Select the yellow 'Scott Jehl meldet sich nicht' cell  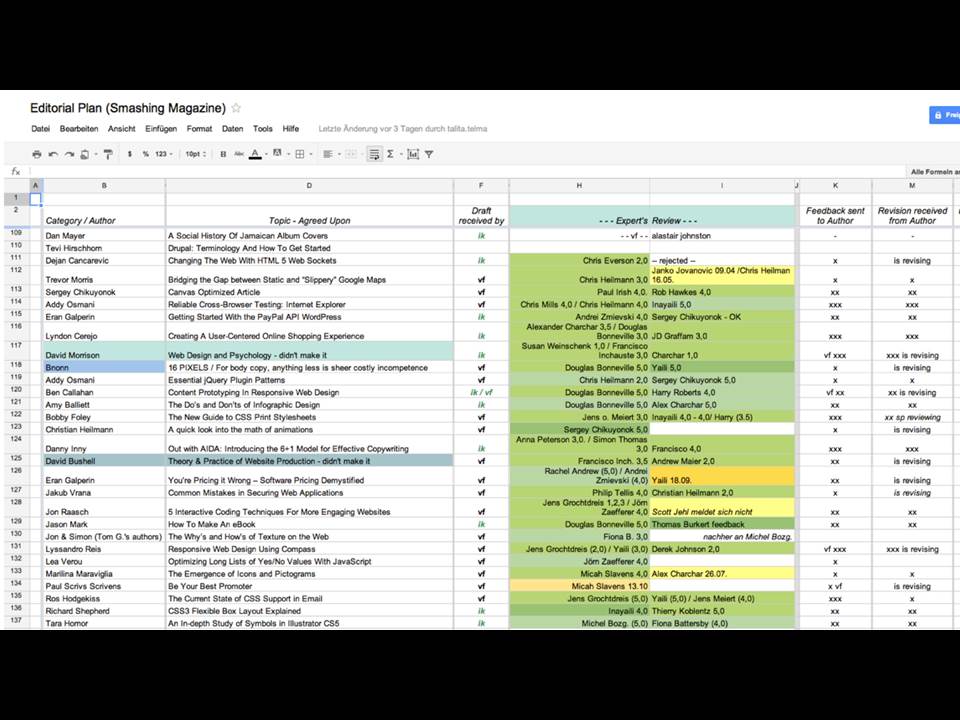coord(722,508)
